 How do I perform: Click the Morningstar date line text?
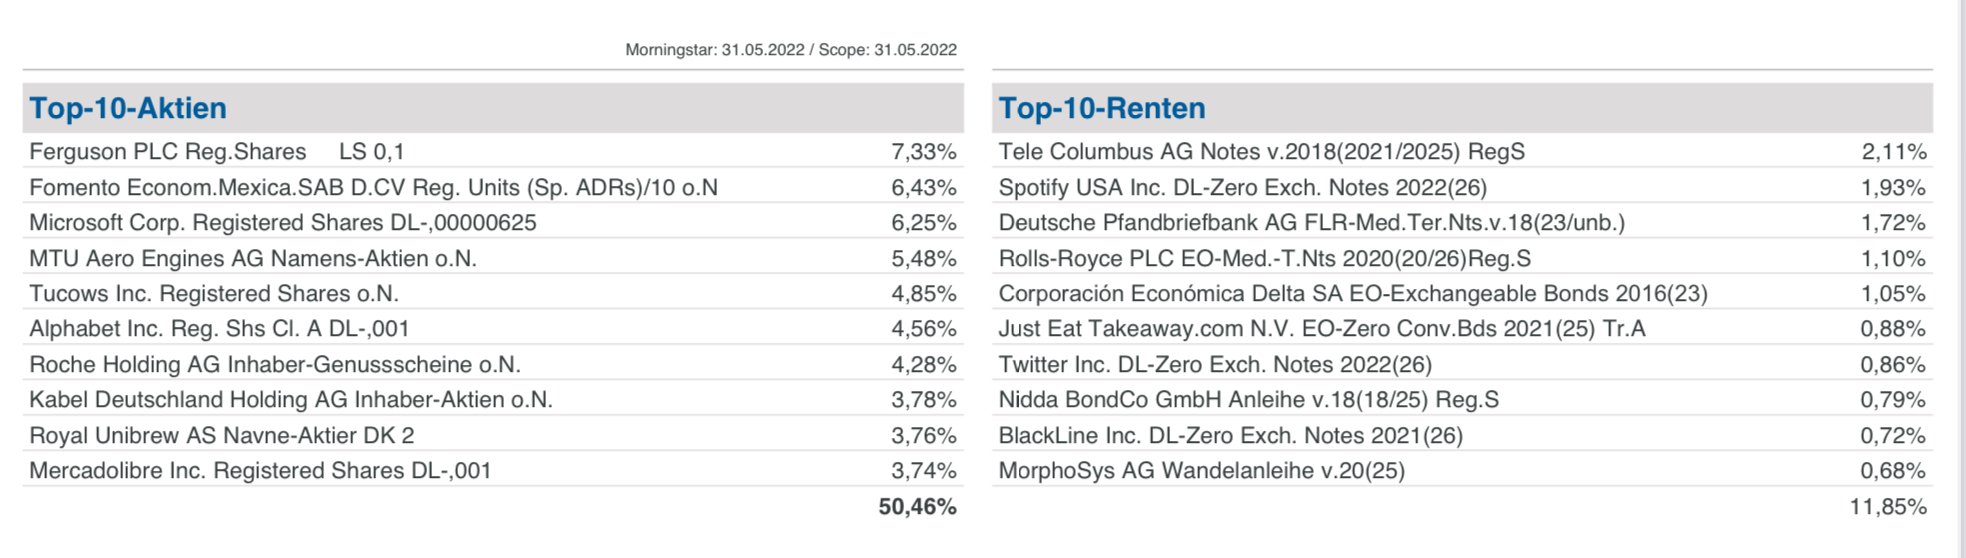click(x=790, y=50)
